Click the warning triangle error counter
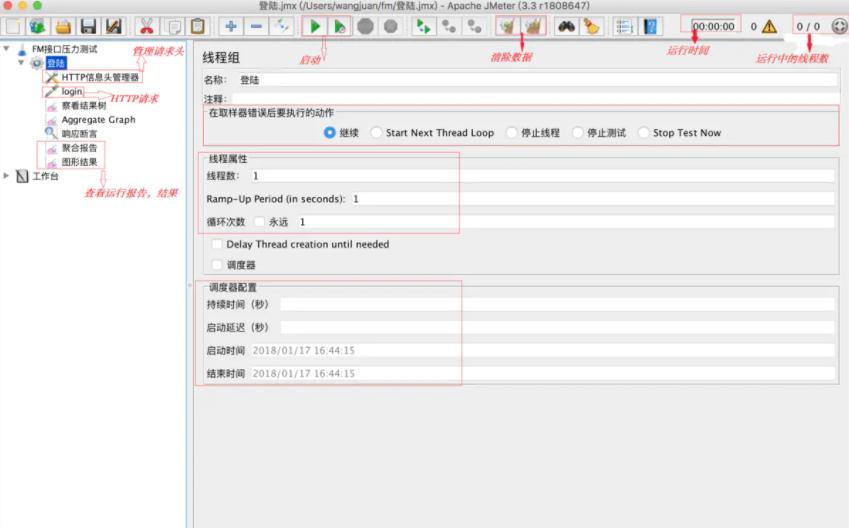This screenshot has width=849, height=528. (769, 27)
